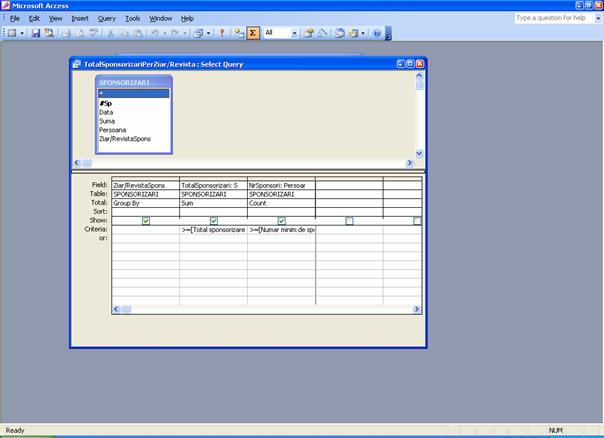Open the View design icon in the toolbar

10,33
